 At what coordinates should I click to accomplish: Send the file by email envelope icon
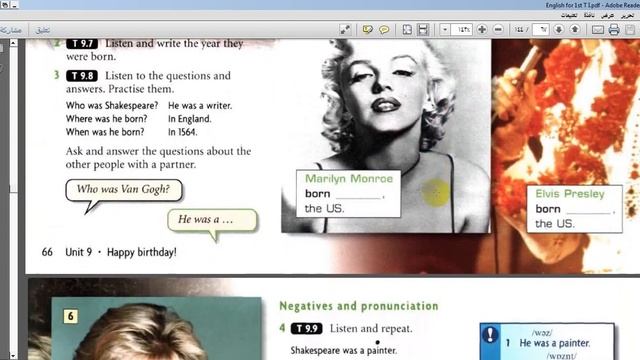598,30
